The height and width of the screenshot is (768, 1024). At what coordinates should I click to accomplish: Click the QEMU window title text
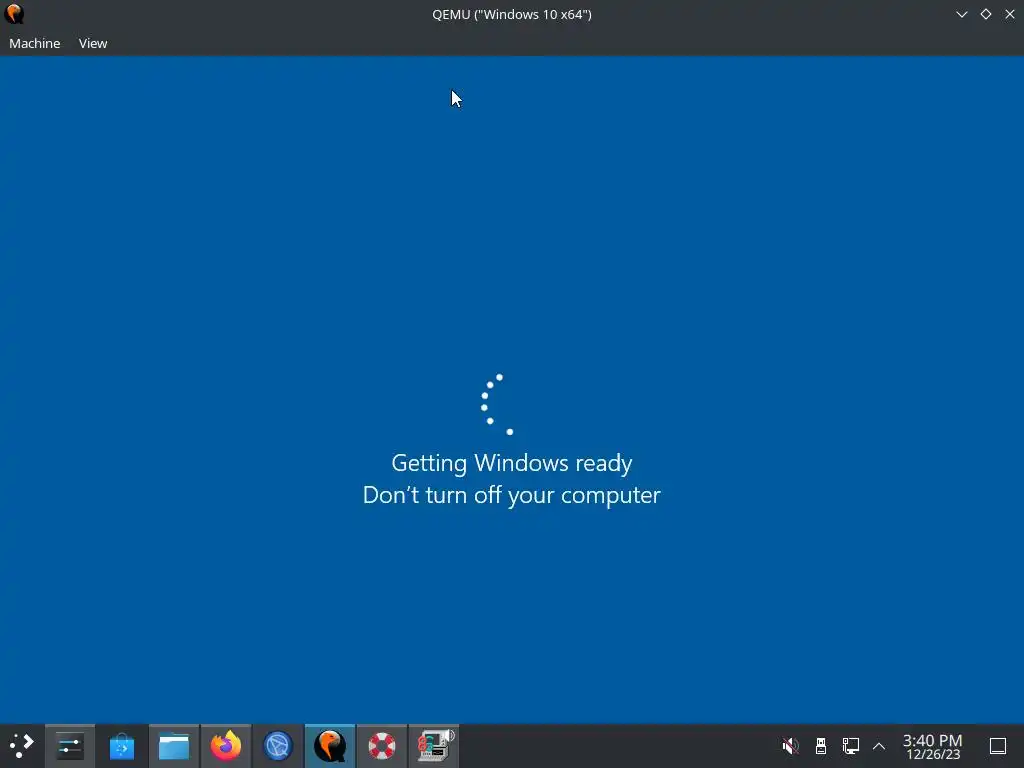[511, 14]
